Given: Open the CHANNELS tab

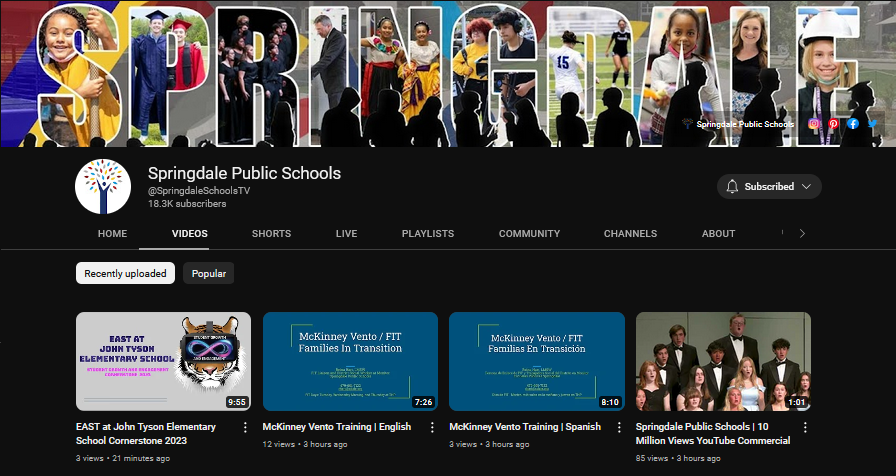Looking at the screenshot, I should [x=630, y=234].
